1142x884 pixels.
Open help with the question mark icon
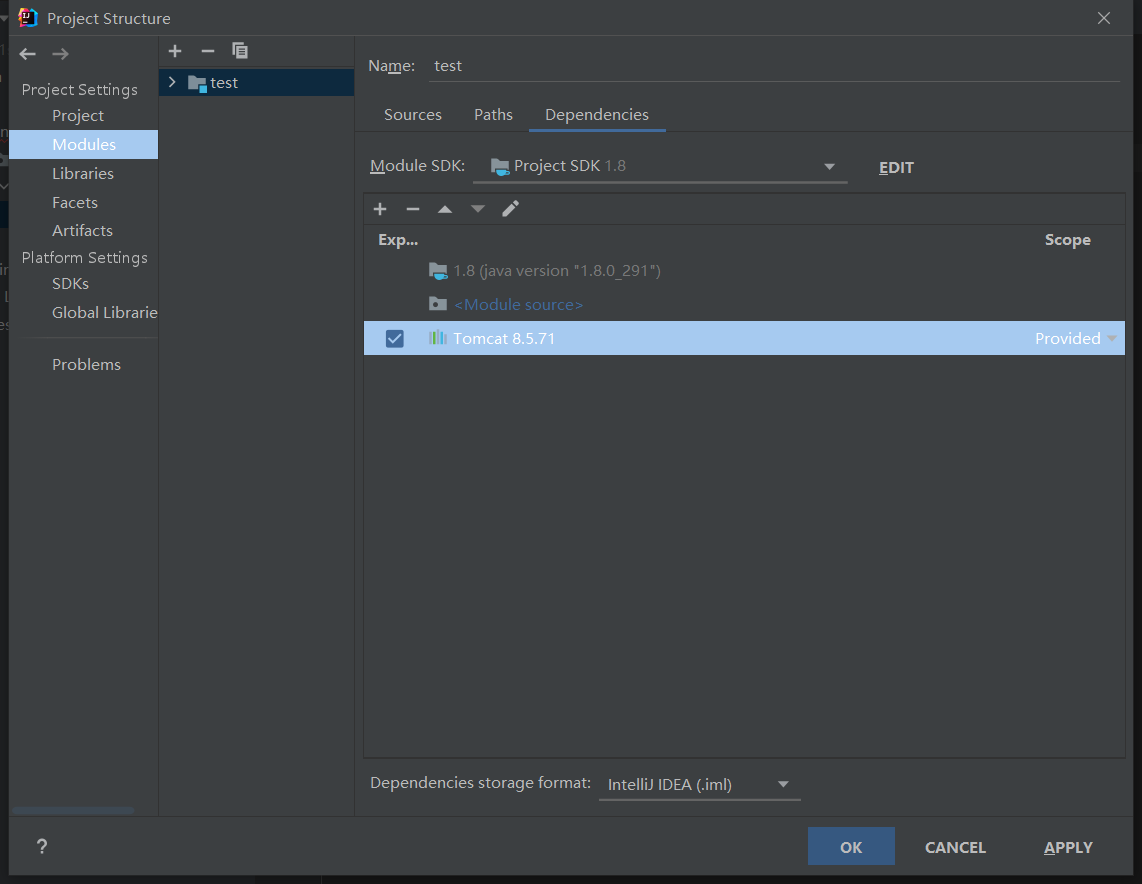click(x=42, y=846)
